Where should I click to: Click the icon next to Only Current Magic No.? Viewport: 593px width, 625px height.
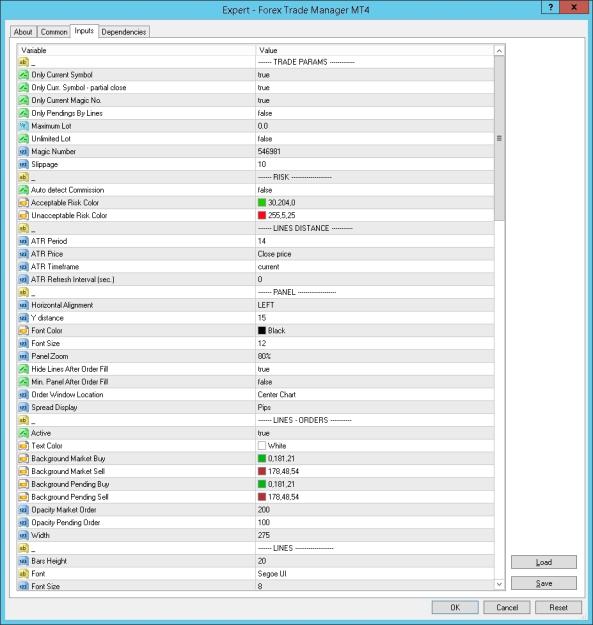click(x=24, y=100)
